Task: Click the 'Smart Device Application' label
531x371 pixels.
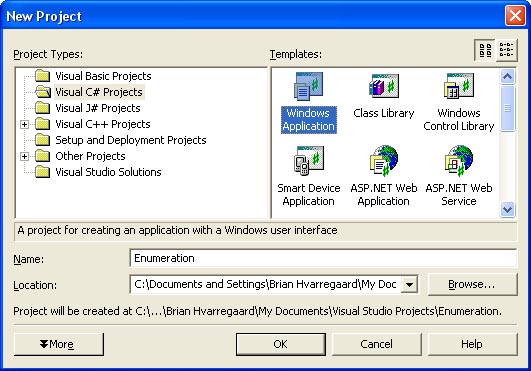Action: point(309,194)
